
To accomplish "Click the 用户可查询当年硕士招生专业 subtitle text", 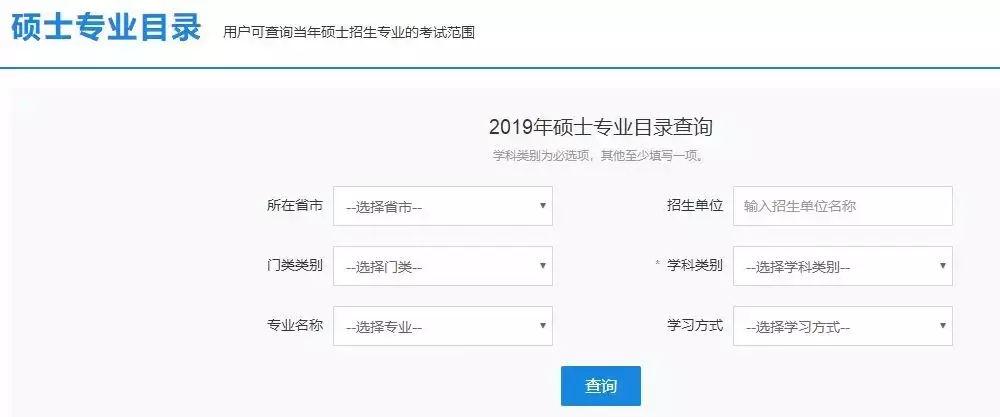I will tap(349, 32).
